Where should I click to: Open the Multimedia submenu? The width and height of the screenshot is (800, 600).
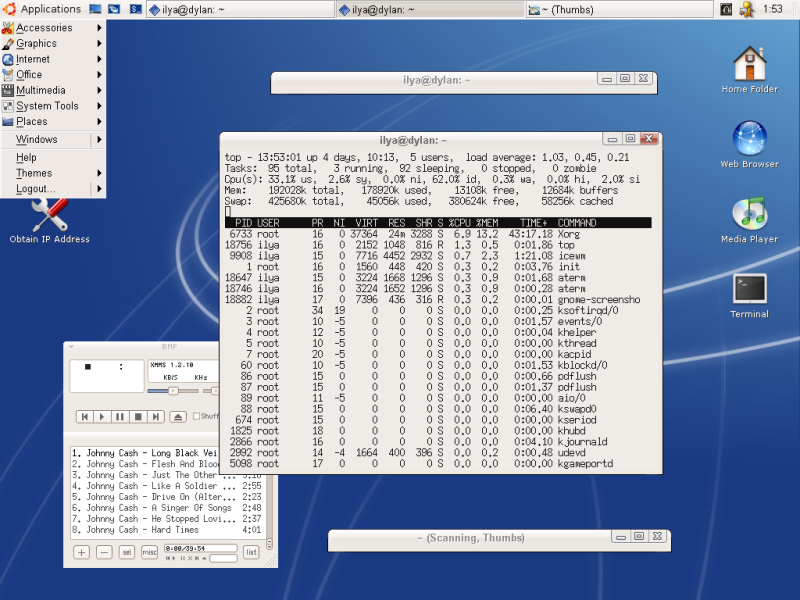click(53, 90)
